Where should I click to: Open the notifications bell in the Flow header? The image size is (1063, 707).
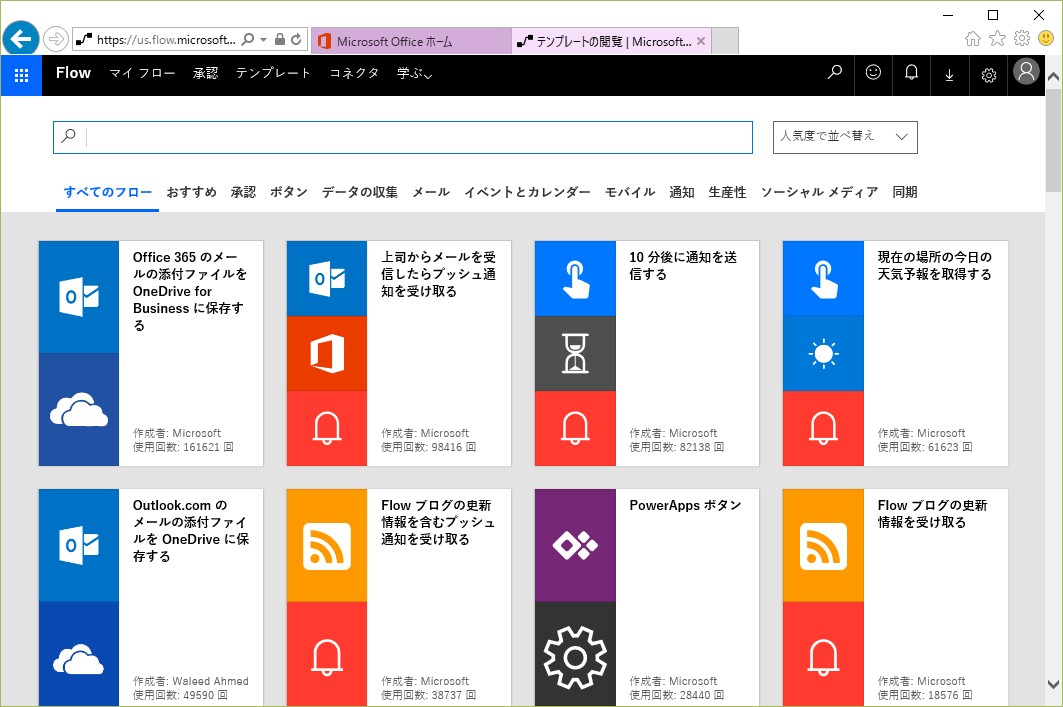[x=911, y=73]
